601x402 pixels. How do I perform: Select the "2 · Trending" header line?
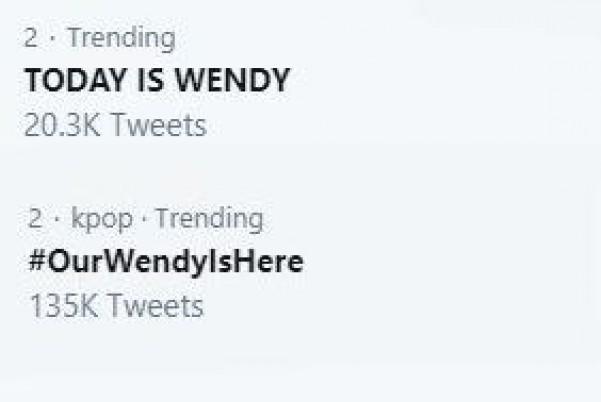[x=99, y=39]
